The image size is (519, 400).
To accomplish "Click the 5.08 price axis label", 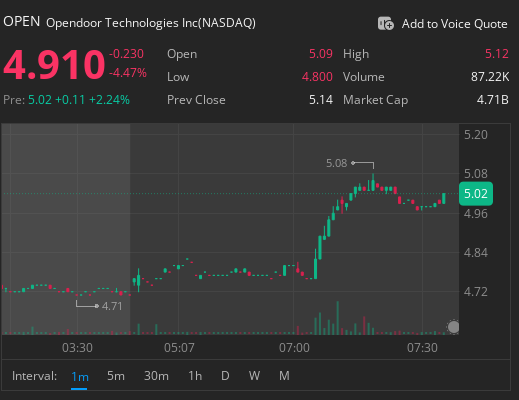I will click(476, 174).
